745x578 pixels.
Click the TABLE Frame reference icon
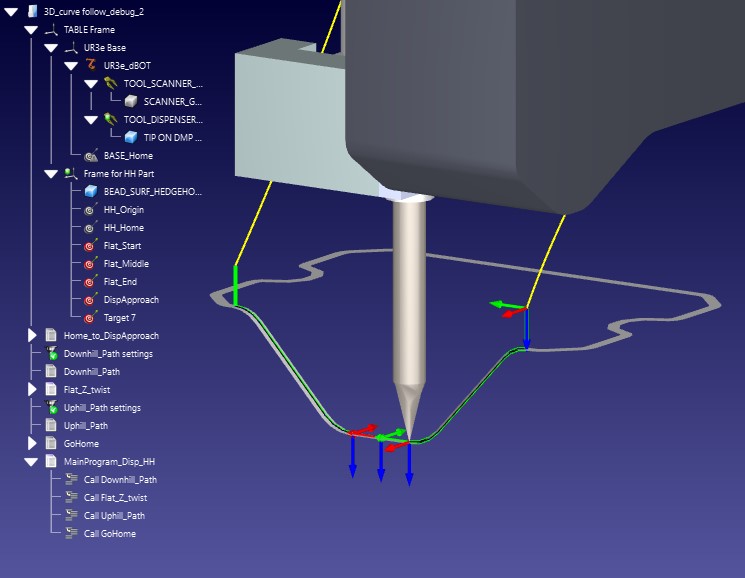pyautogui.click(x=51, y=30)
